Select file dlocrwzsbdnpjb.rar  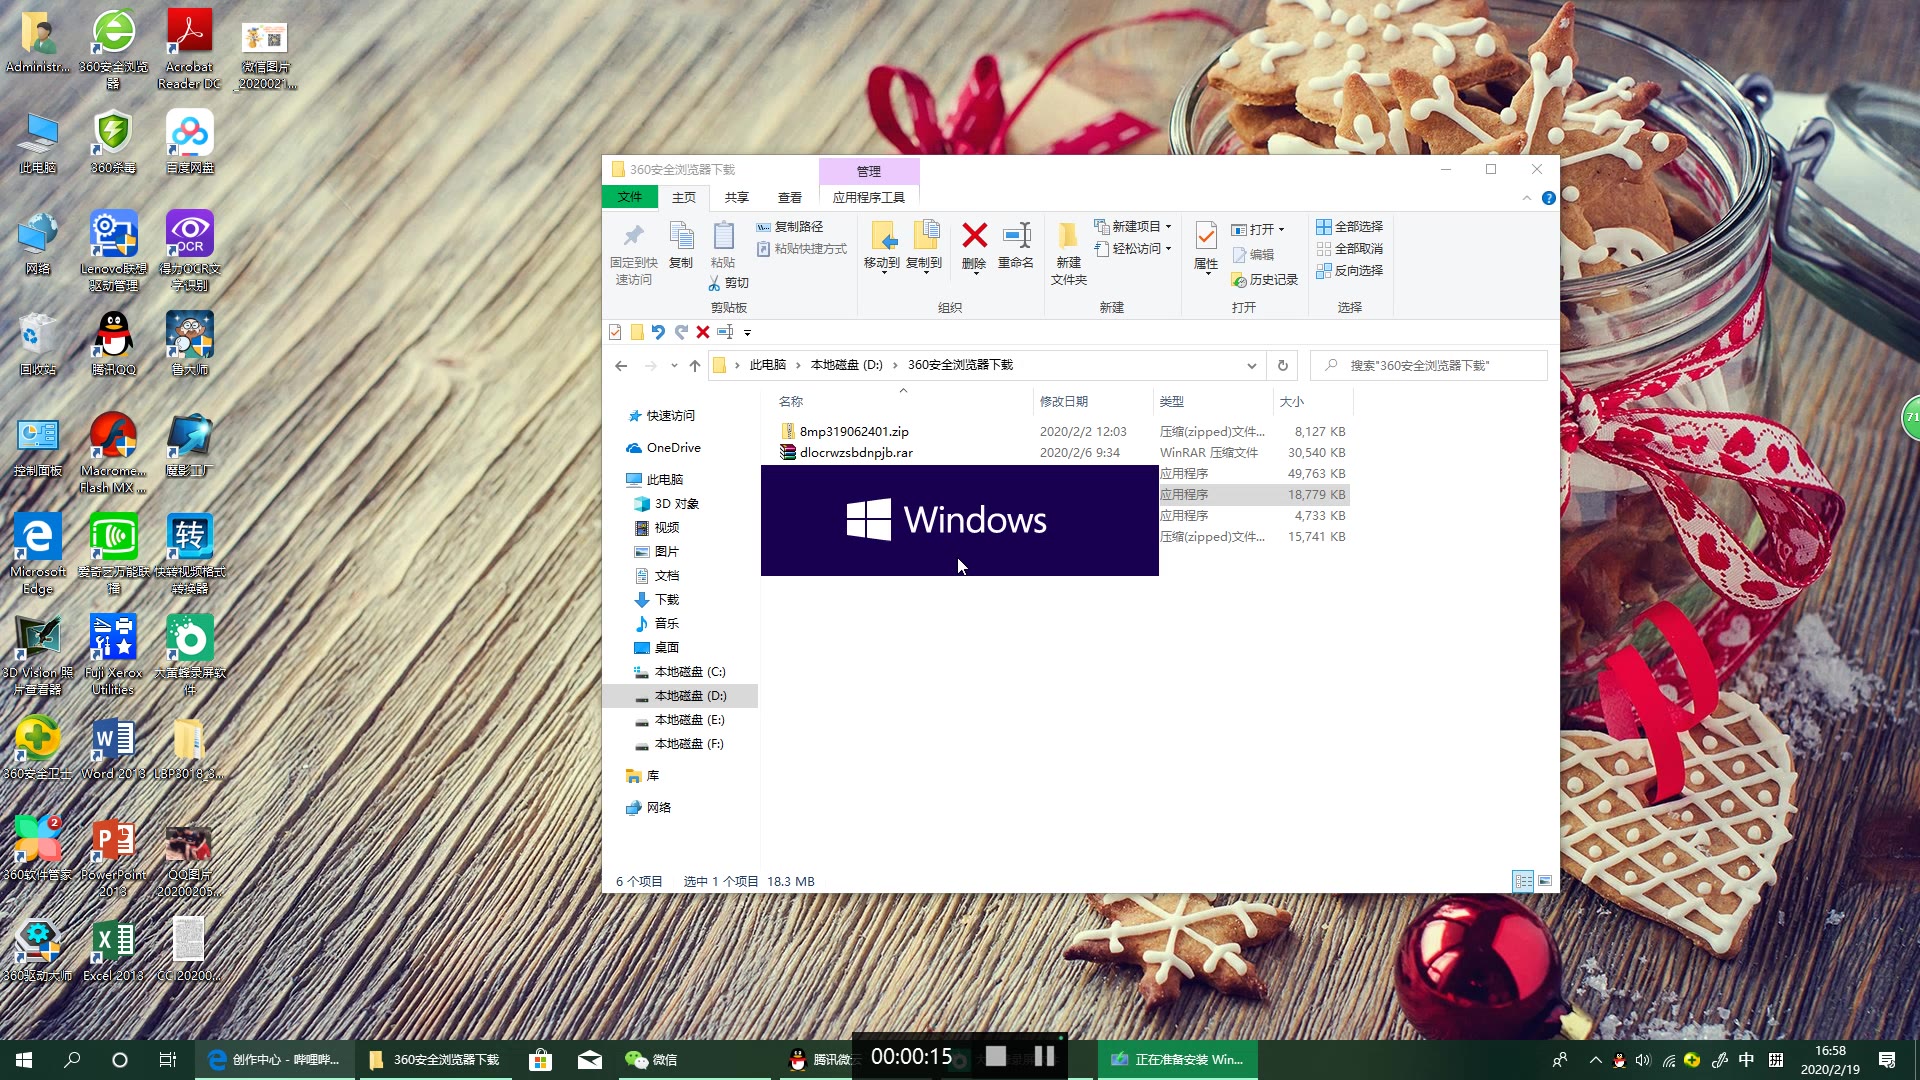[x=856, y=453]
